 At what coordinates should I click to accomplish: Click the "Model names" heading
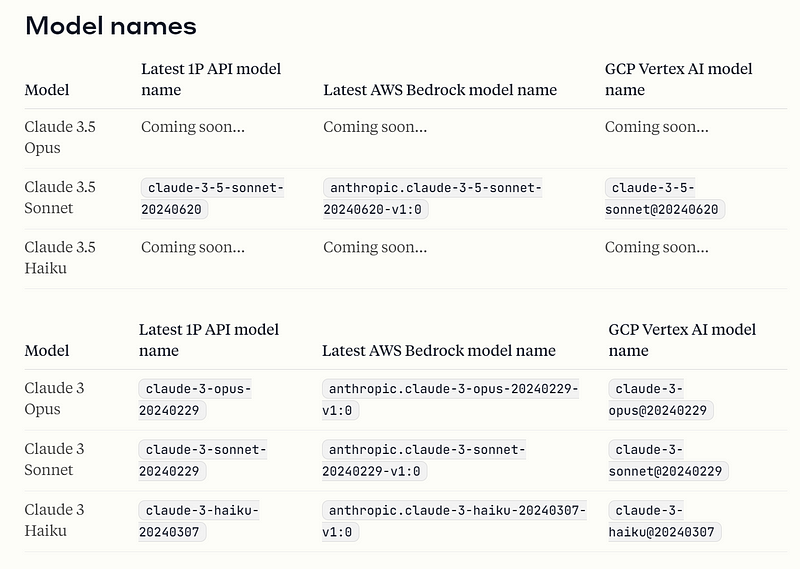(110, 26)
